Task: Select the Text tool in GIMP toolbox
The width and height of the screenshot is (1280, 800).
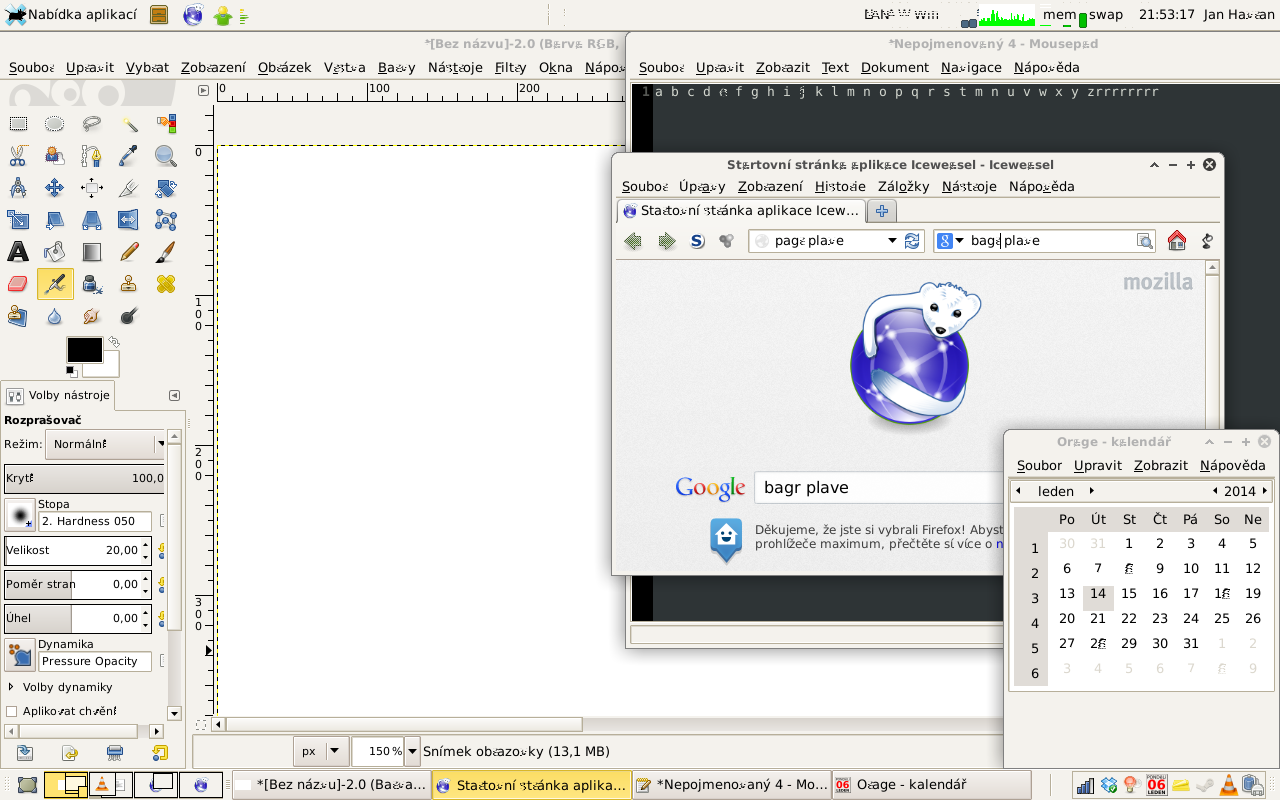Action: point(18,251)
